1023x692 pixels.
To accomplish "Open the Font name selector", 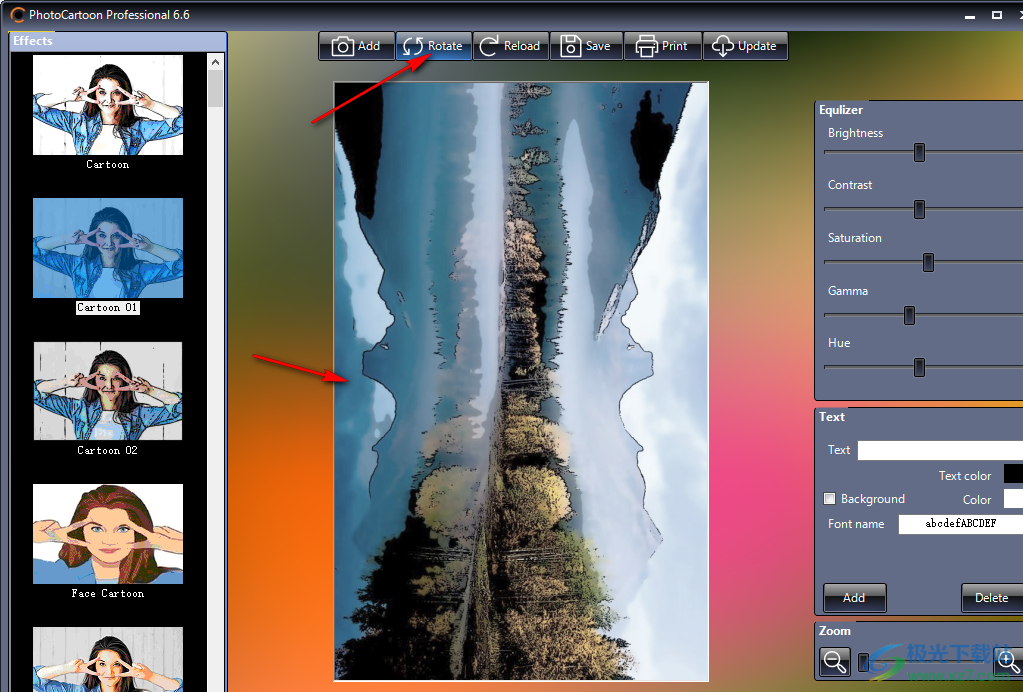I will pyautogui.click(x=960, y=524).
